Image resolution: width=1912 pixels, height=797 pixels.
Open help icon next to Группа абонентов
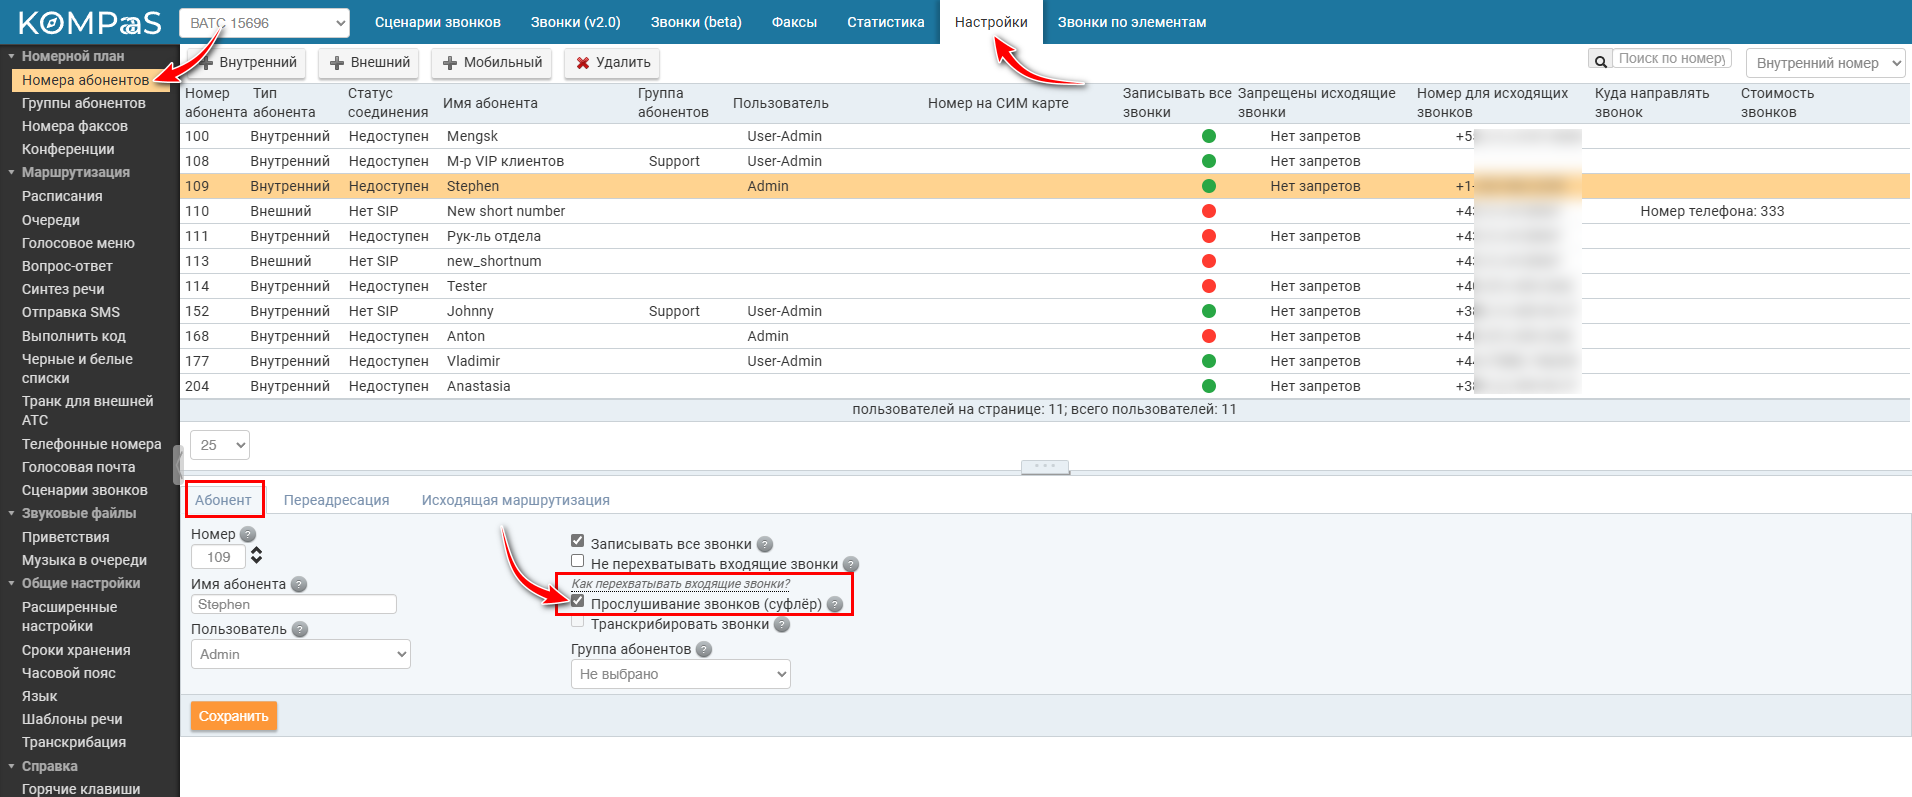pyautogui.click(x=704, y=650)
